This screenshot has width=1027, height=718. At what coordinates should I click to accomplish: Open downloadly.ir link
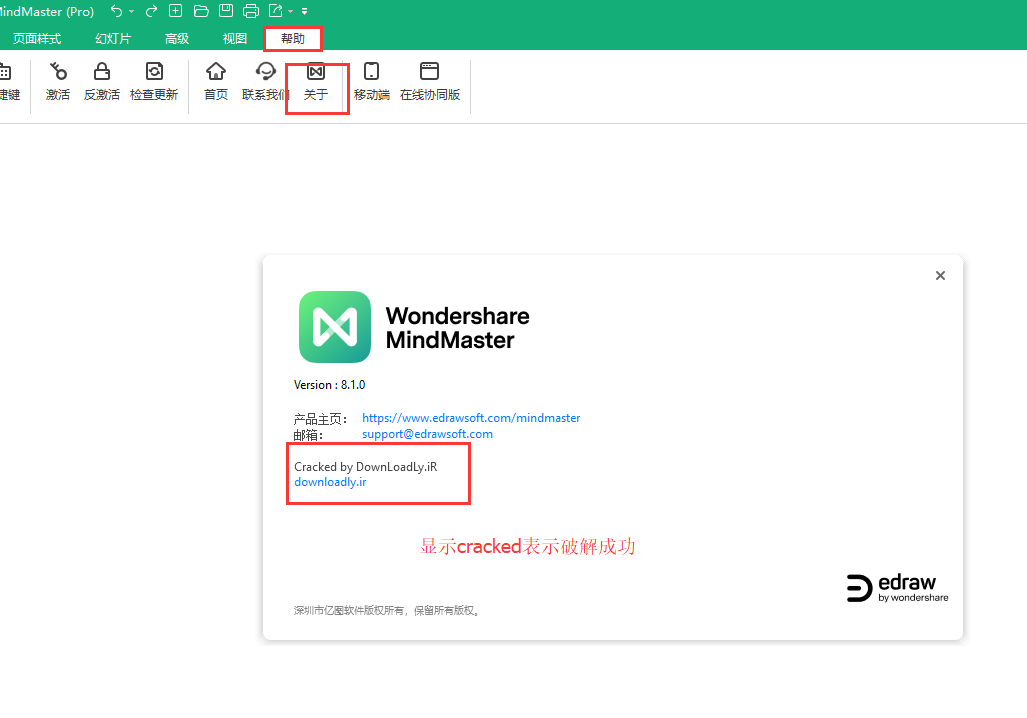(x=330, y=482)
